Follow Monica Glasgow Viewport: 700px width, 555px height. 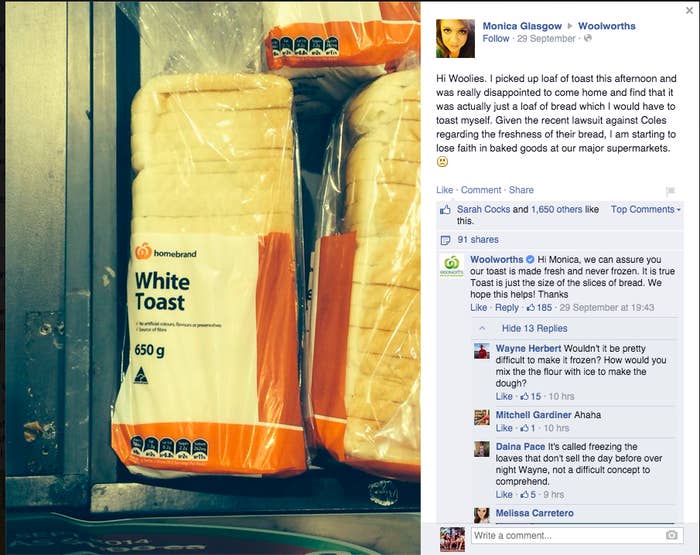496,38
